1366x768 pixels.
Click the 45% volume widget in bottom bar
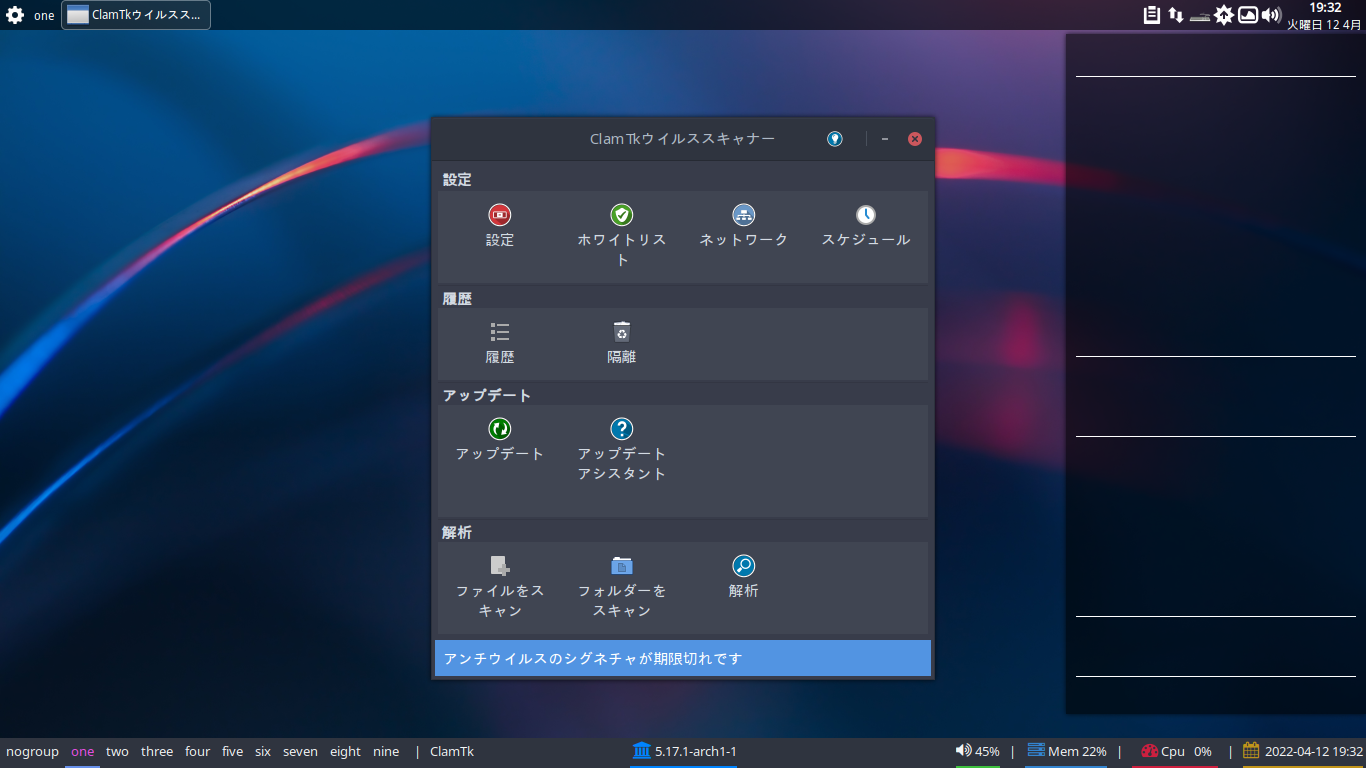(978, 751)
